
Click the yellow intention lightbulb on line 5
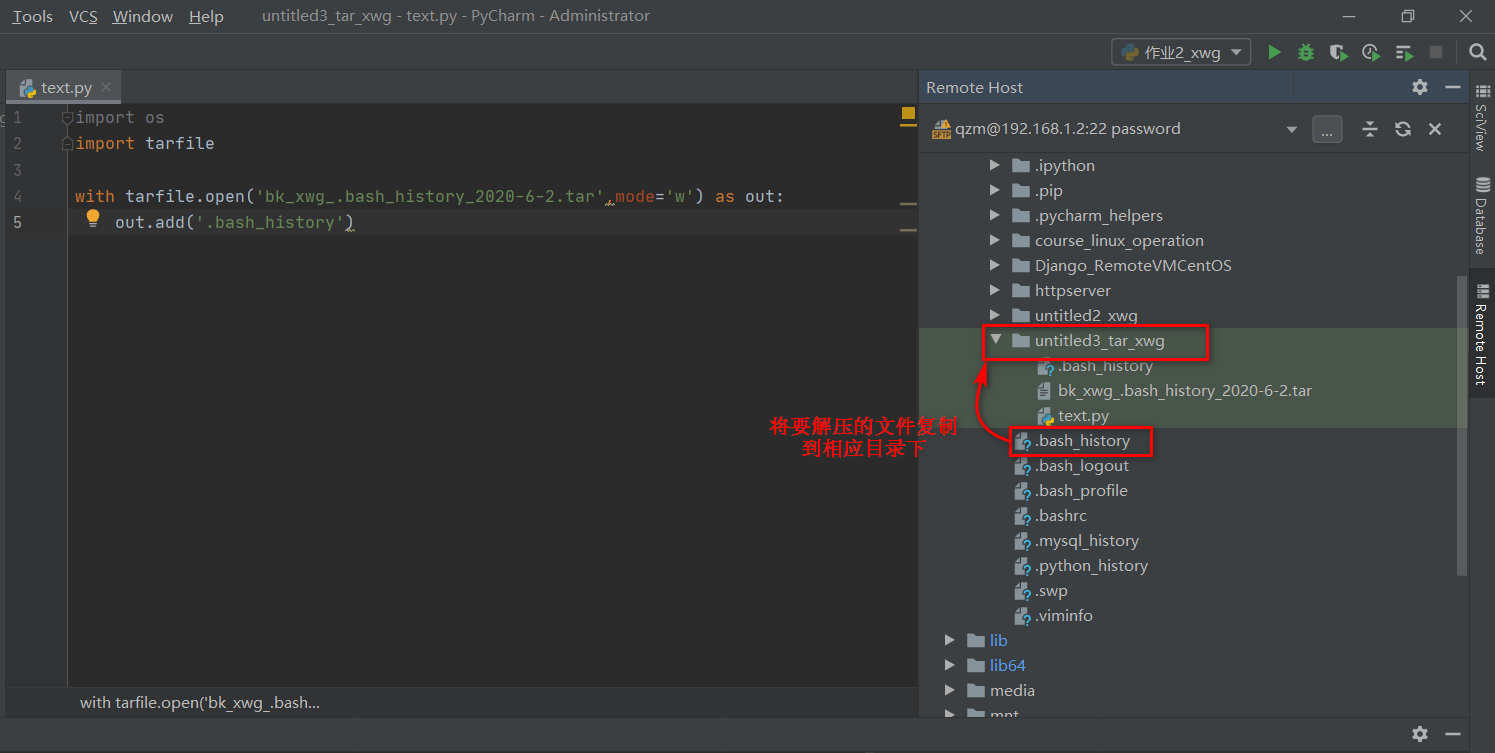point(93,219)
